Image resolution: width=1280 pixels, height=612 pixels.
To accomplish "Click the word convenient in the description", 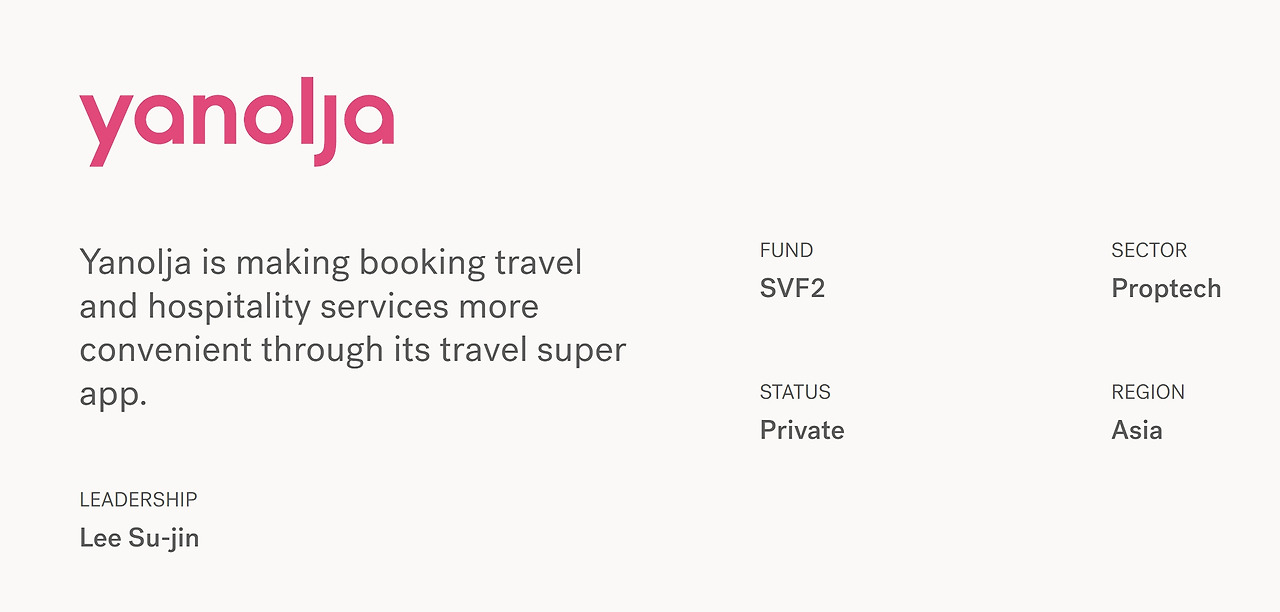I will point(166,350).
